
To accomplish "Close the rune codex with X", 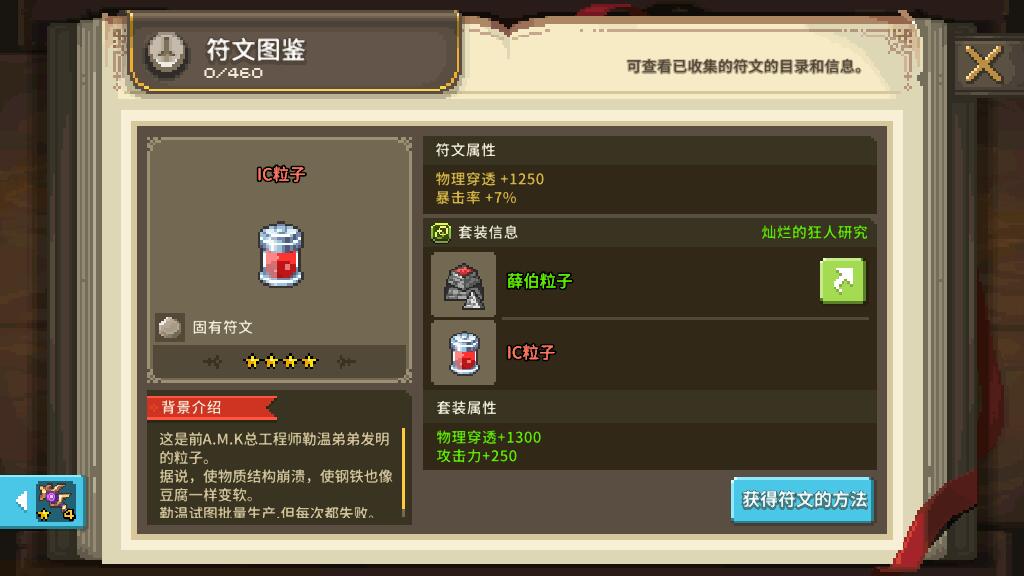I will [983, 64].
